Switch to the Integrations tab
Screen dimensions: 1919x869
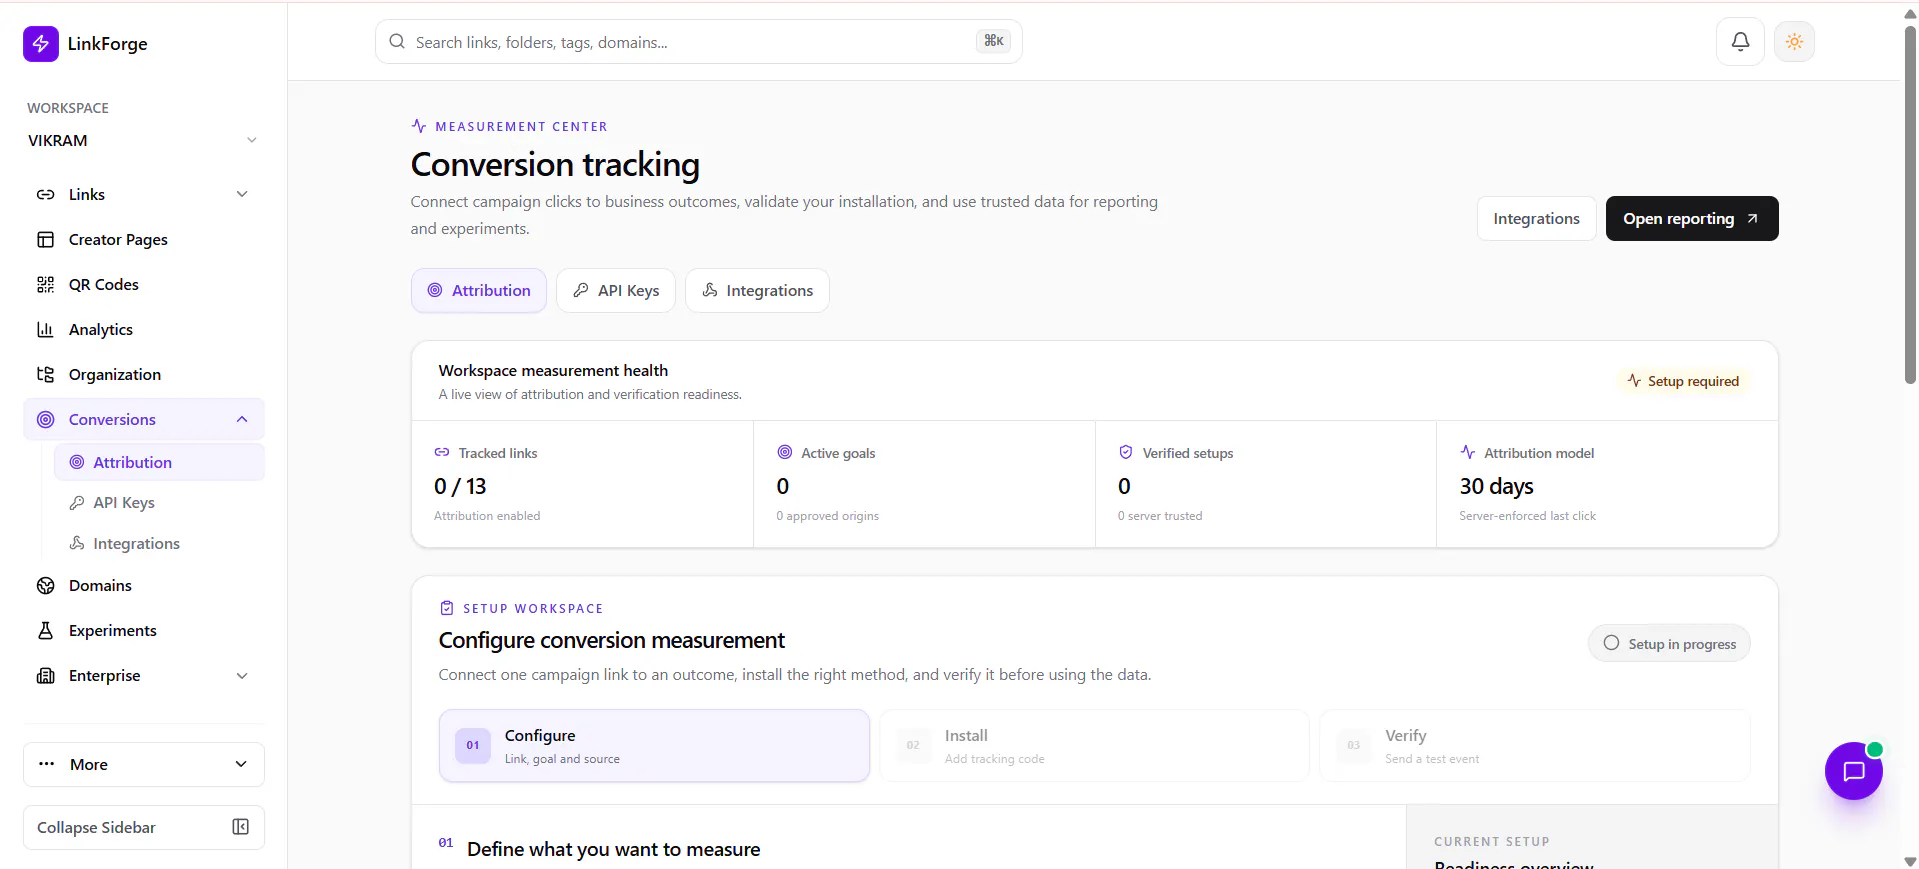(757, 291)
